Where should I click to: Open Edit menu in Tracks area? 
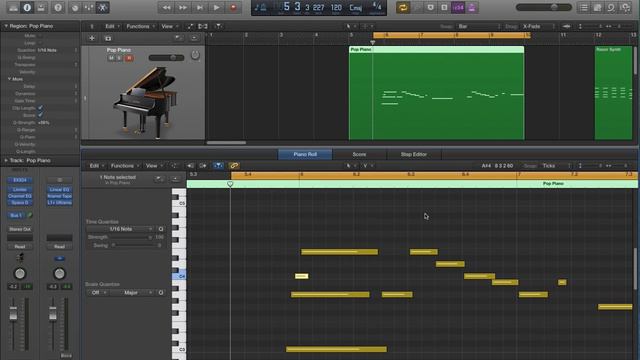[112, 26]
